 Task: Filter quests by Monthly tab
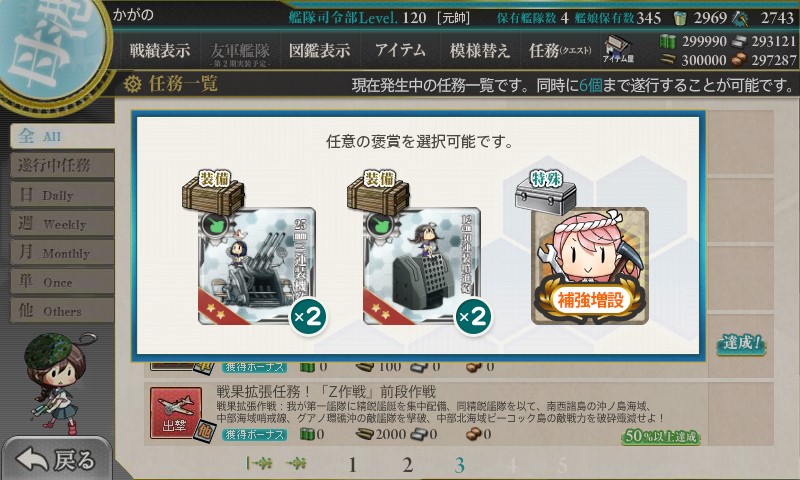coord(62,252)
